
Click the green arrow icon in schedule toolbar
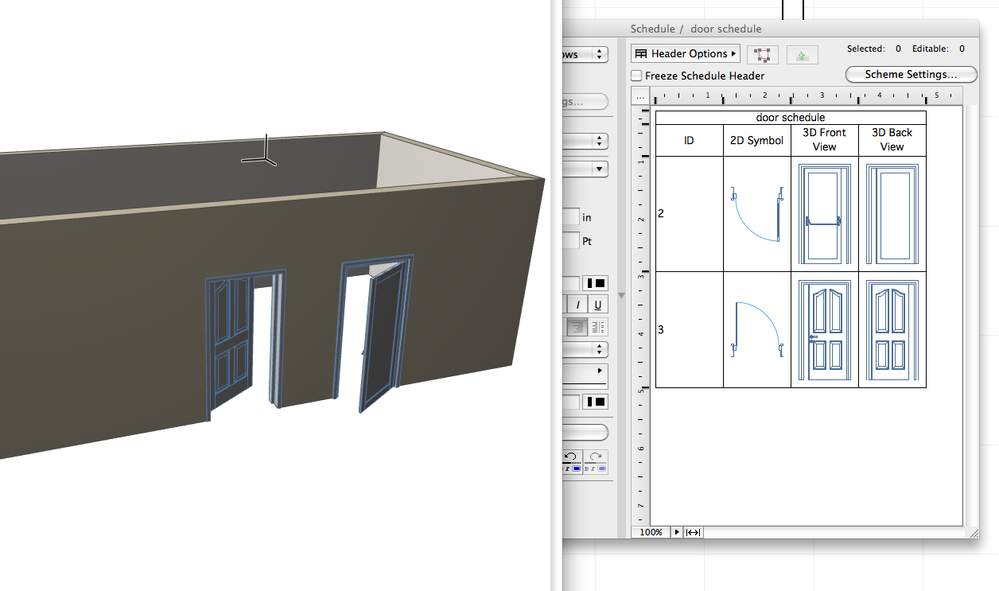[x=802, y=54]
